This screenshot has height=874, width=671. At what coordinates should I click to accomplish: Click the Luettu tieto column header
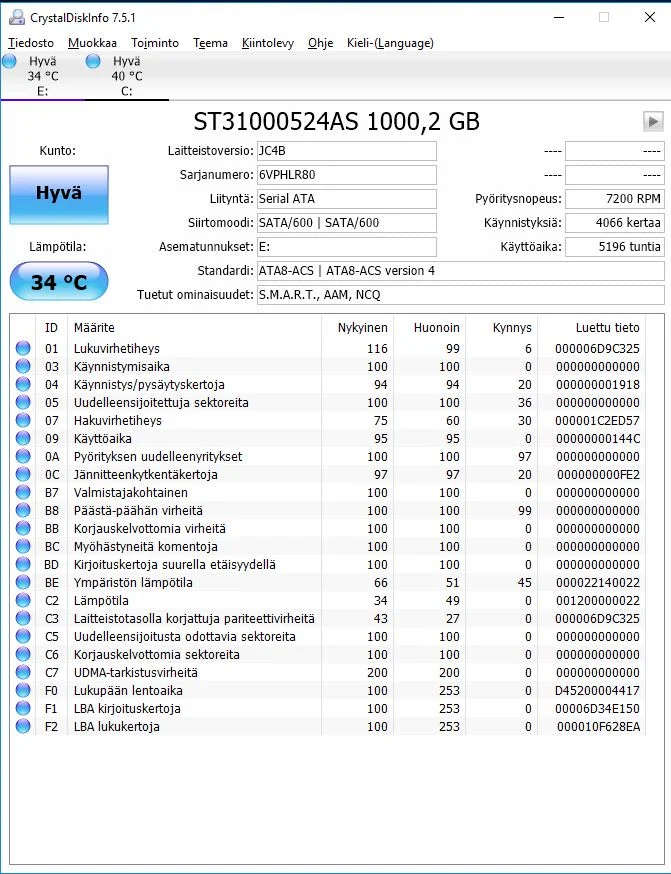607,327
